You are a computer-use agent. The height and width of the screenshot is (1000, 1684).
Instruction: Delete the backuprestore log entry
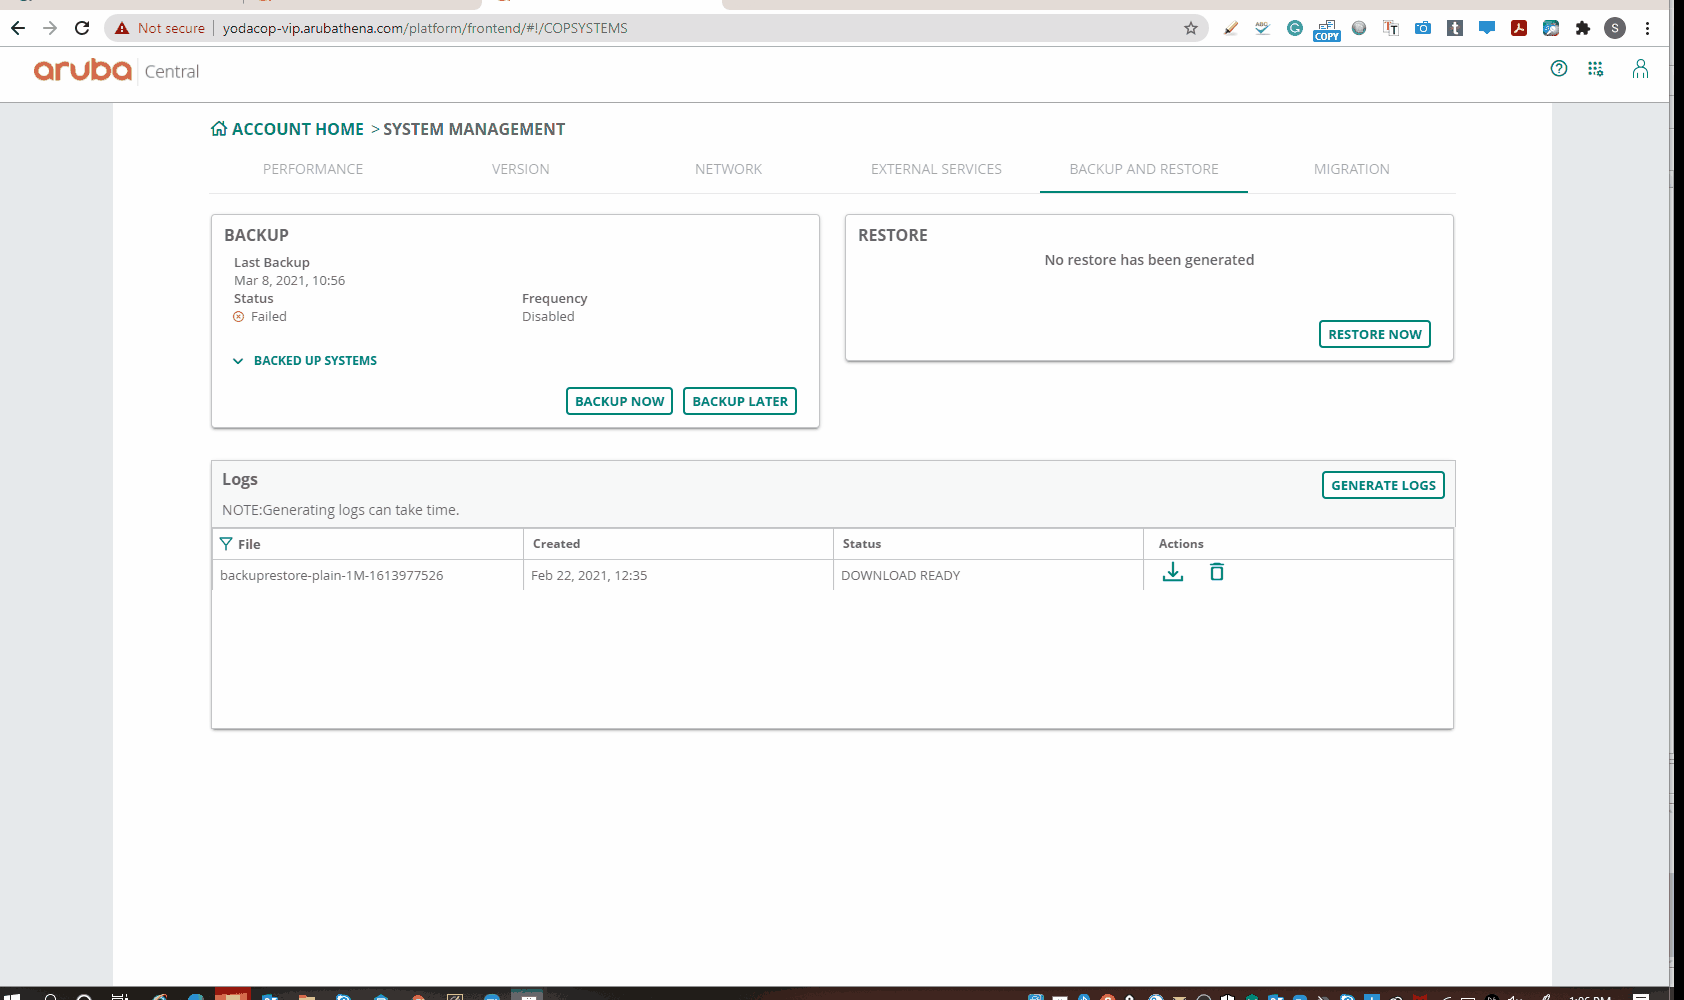(x=1216, y=572)
